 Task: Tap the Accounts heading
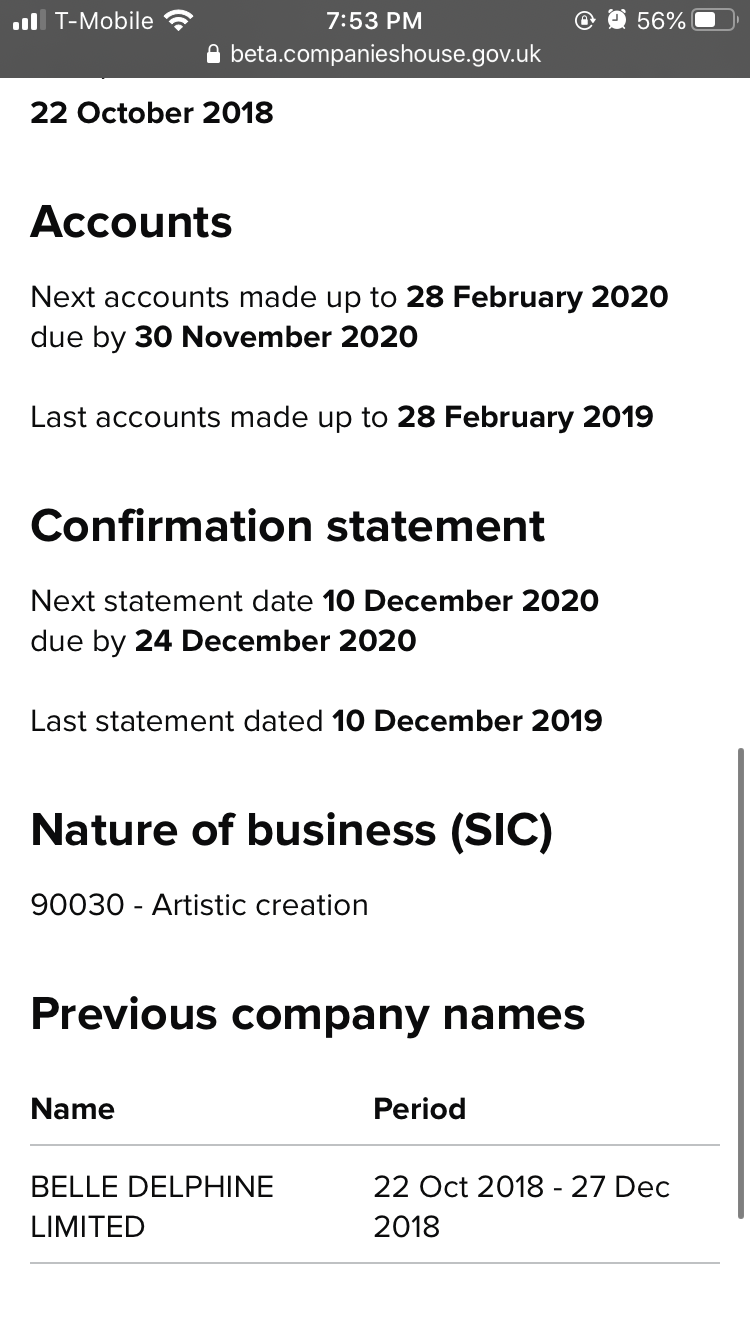coord(131,222)
